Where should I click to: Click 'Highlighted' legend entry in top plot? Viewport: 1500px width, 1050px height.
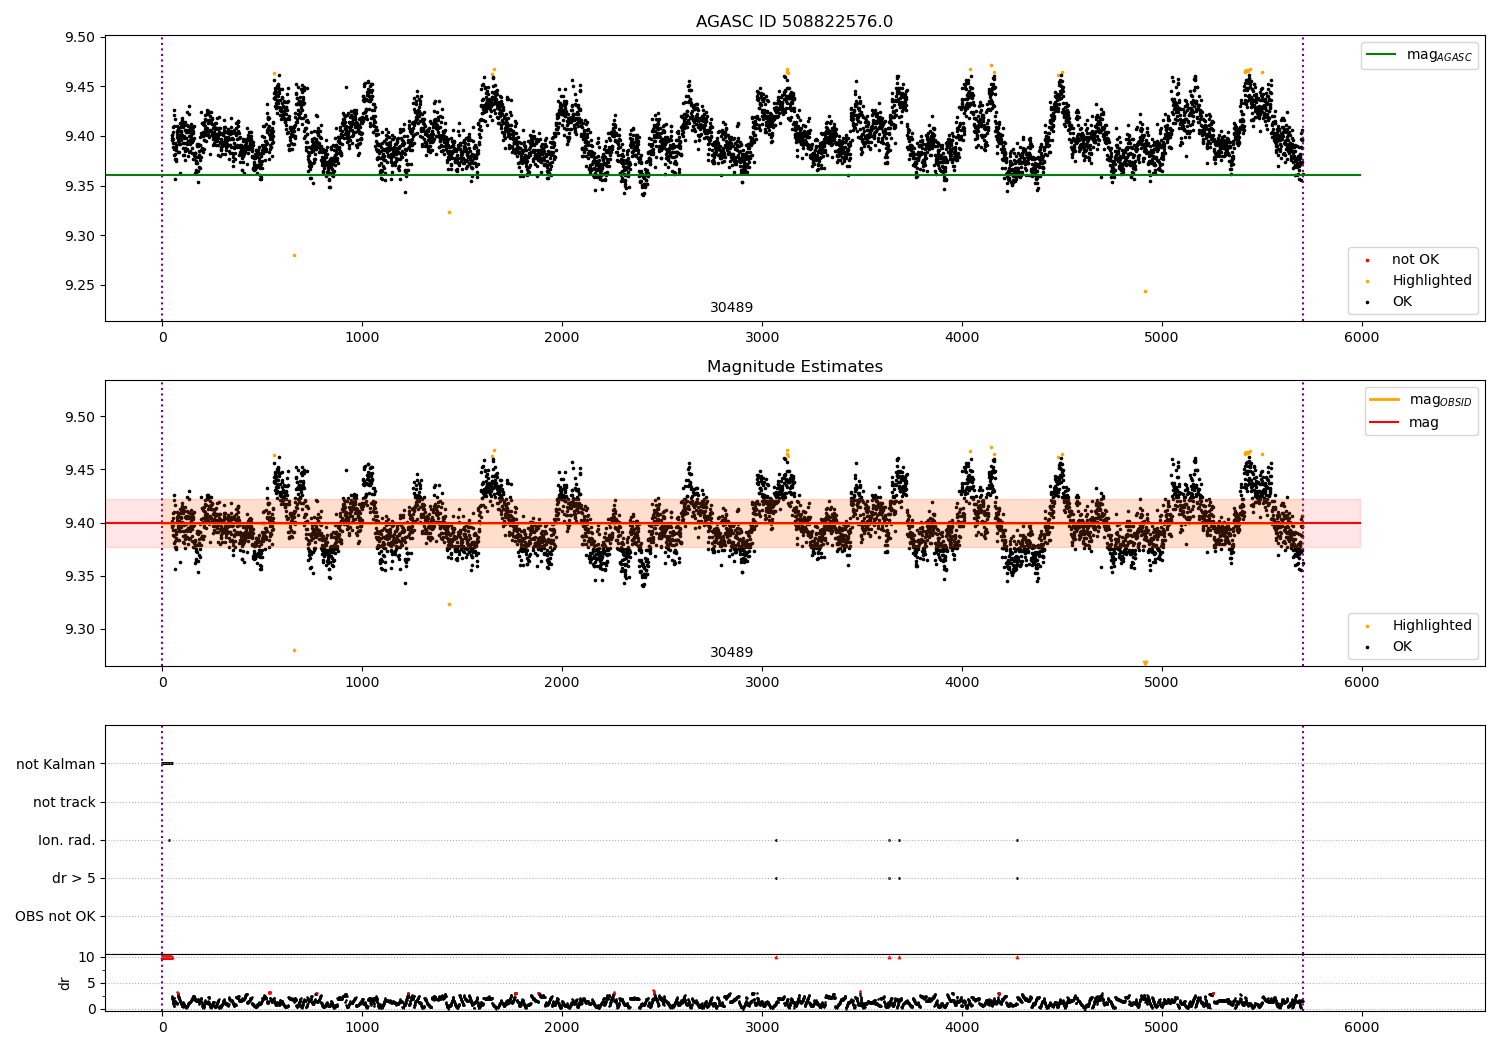click(x=1419, y=281)
